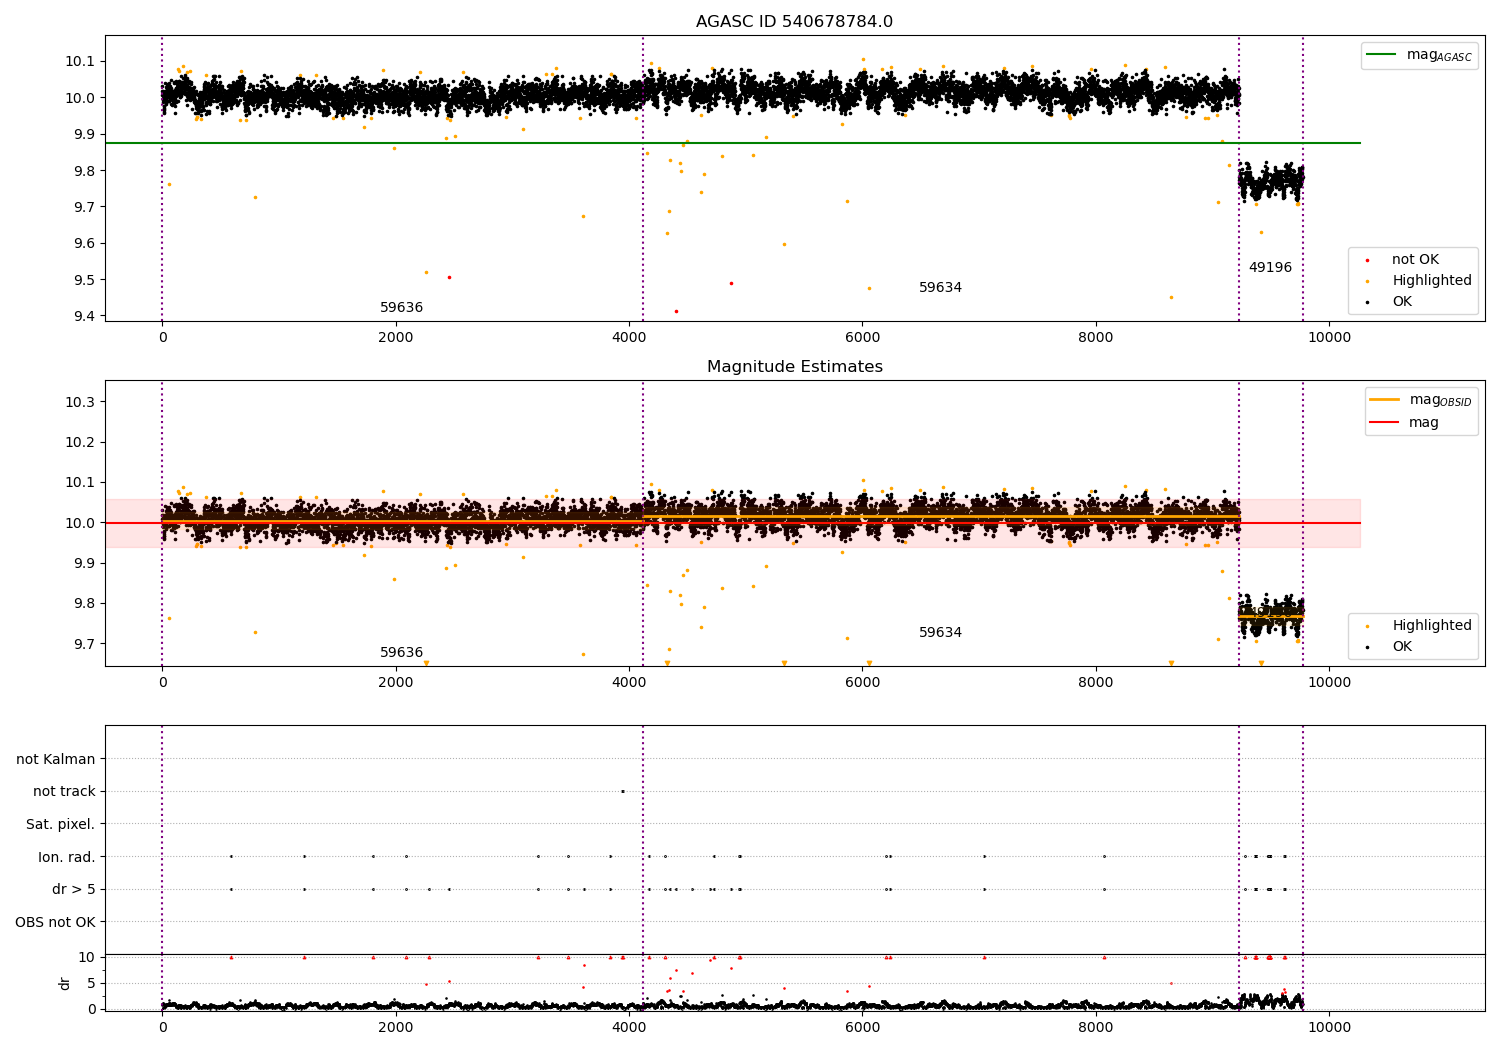Screen dimensions: 1500x1050
Task: Click the single data point on the 'not track' row
Action: 622,791
